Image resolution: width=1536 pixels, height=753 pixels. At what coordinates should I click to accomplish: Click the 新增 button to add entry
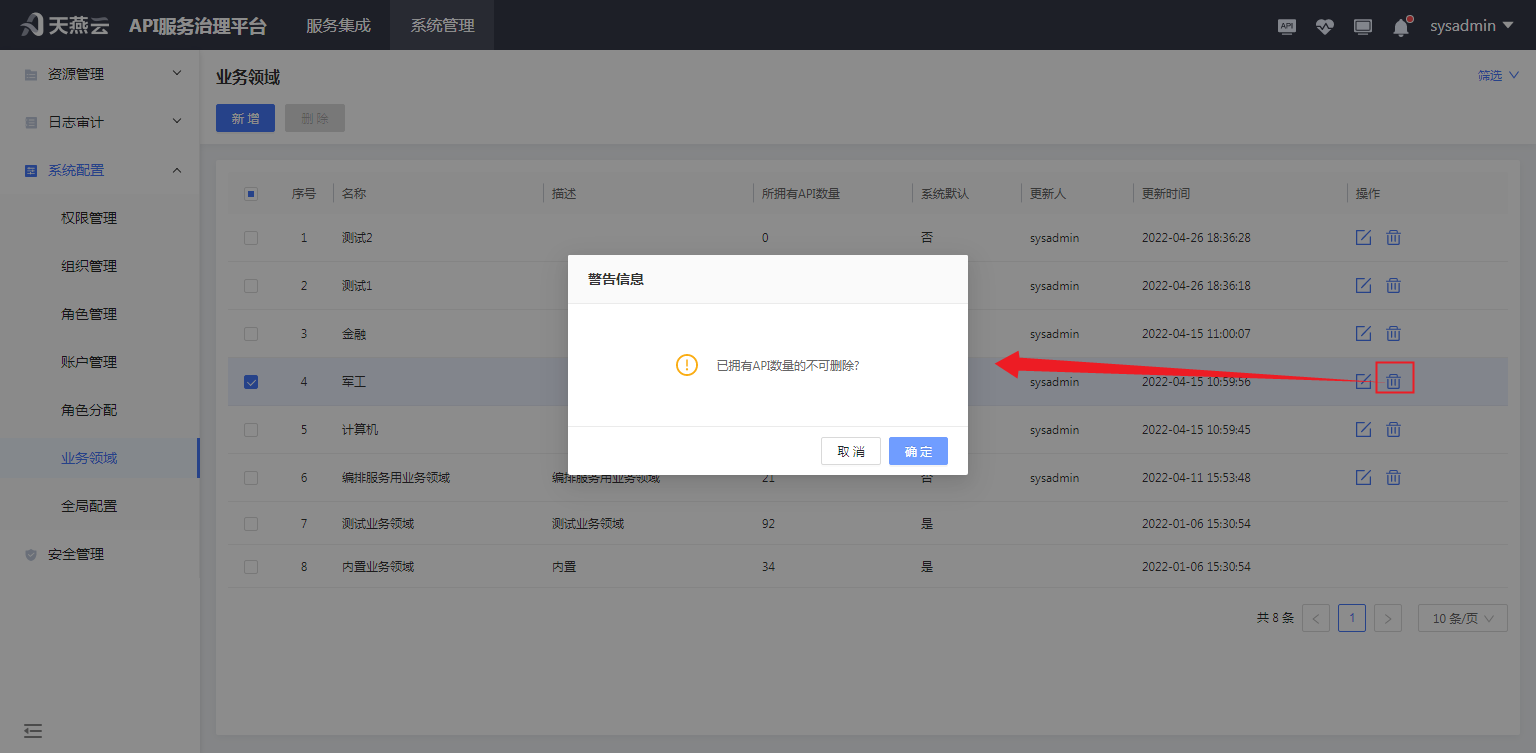pos(245,117)
